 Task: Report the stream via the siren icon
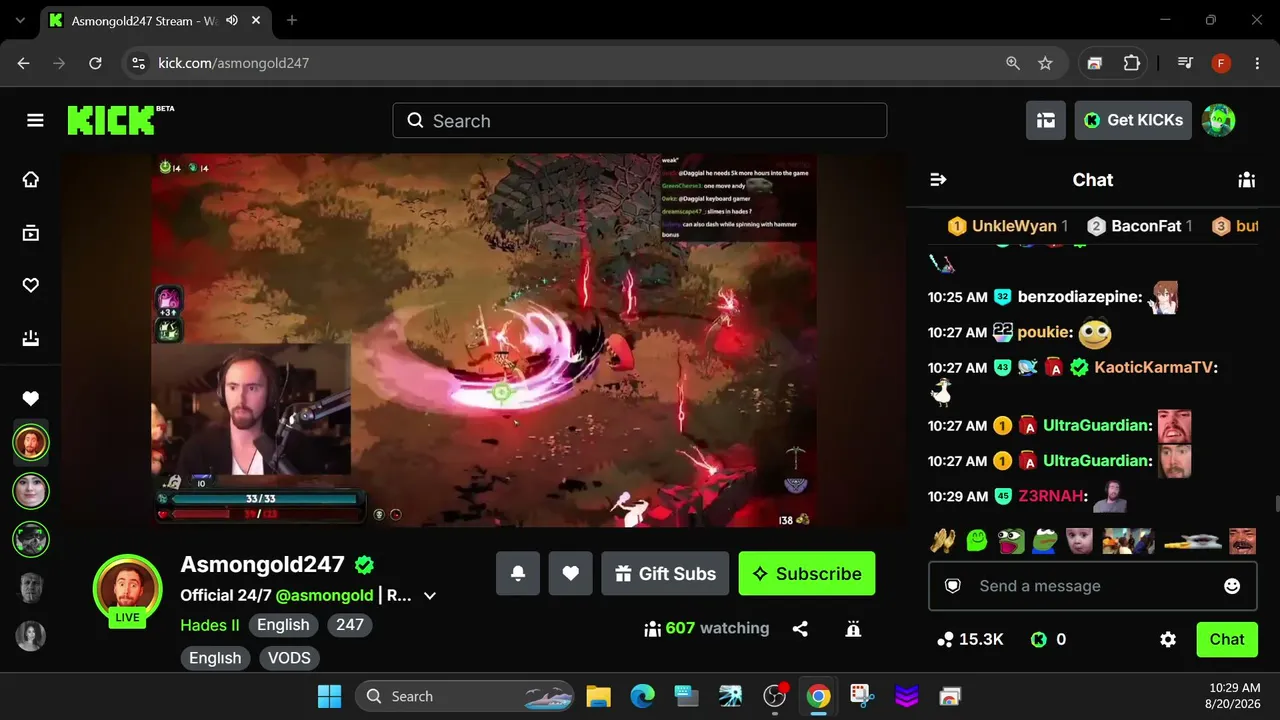pos(853,629)
